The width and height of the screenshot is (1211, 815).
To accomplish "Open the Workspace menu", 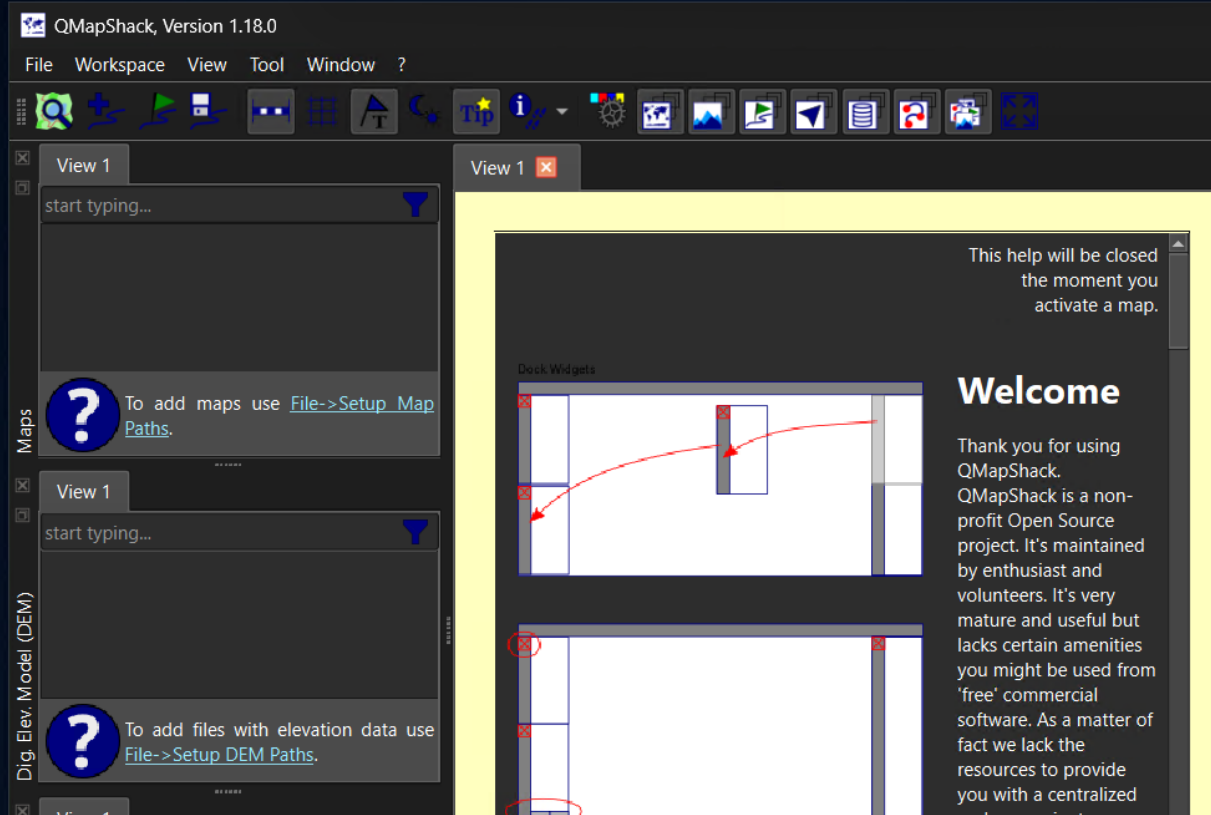I will [x=119, y=64].
